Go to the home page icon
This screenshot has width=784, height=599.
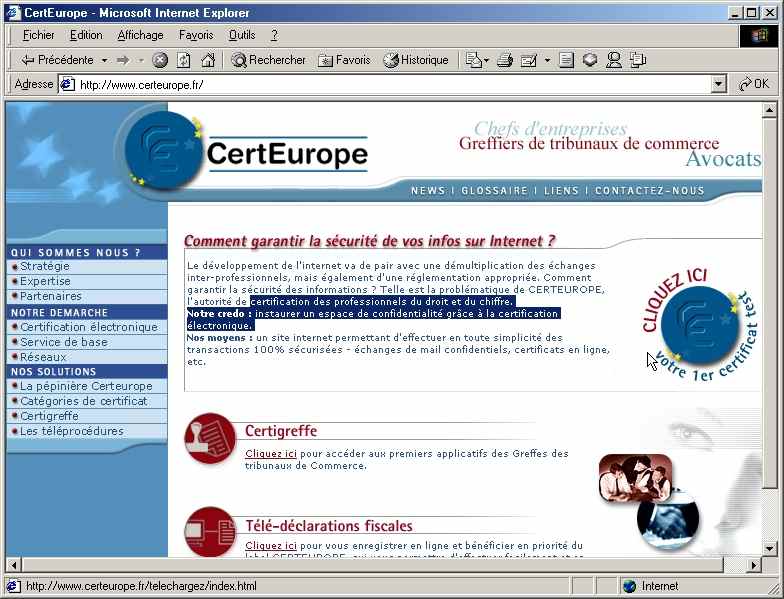(208, 60)
